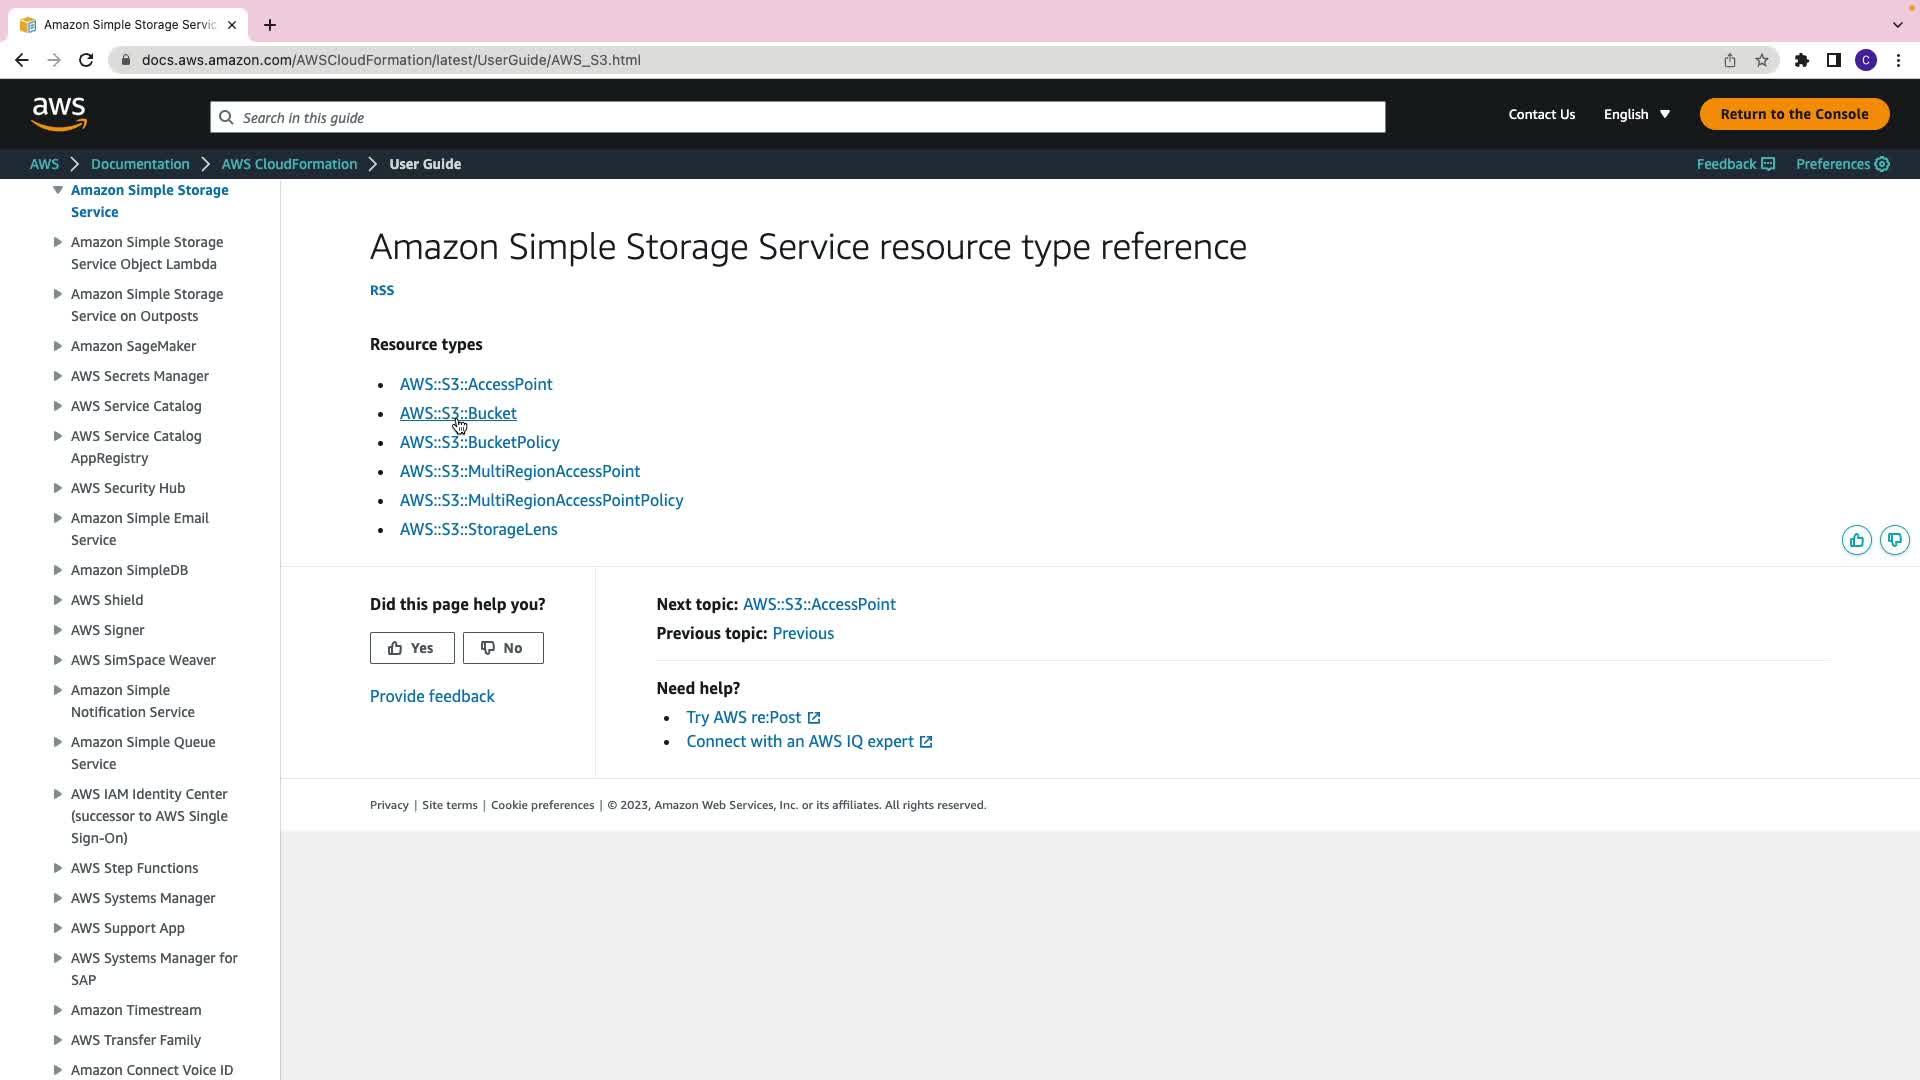Expand Amazon SageMaker tree item
The image size is (1920, 1080).
58,346
